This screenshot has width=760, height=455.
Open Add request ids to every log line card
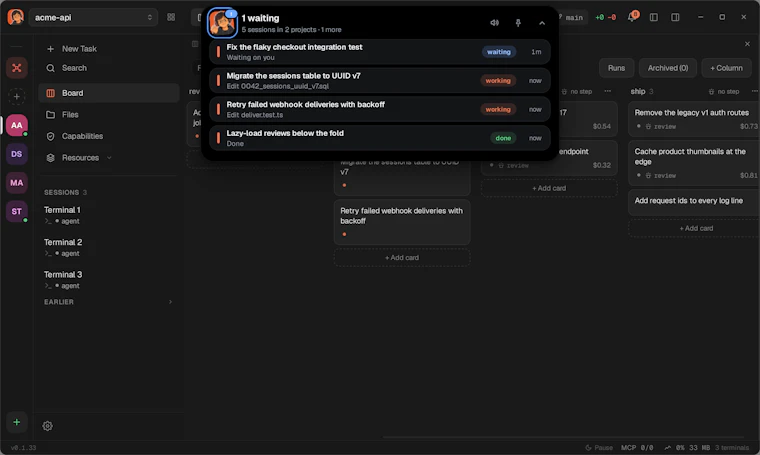(x=695, y=202)
